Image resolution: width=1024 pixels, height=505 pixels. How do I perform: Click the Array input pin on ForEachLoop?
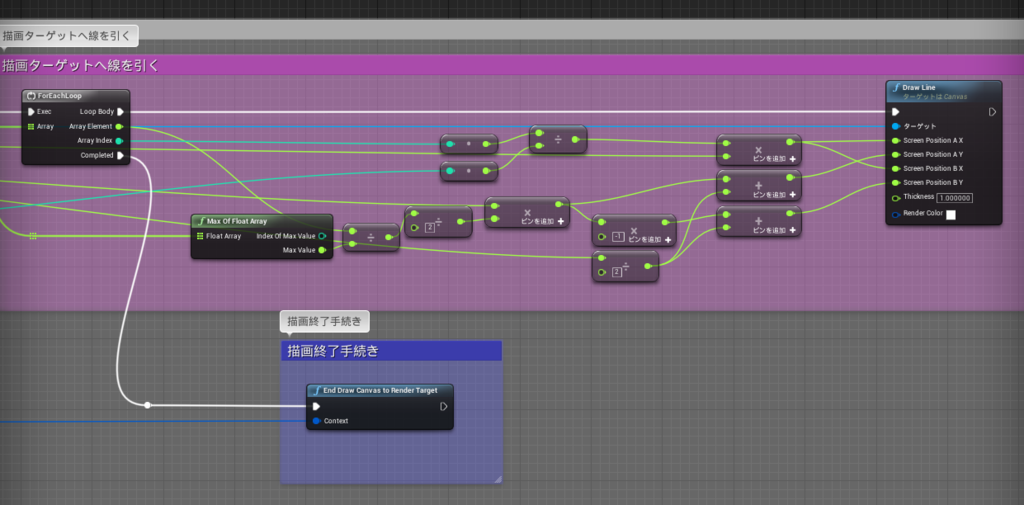[31, 126]
